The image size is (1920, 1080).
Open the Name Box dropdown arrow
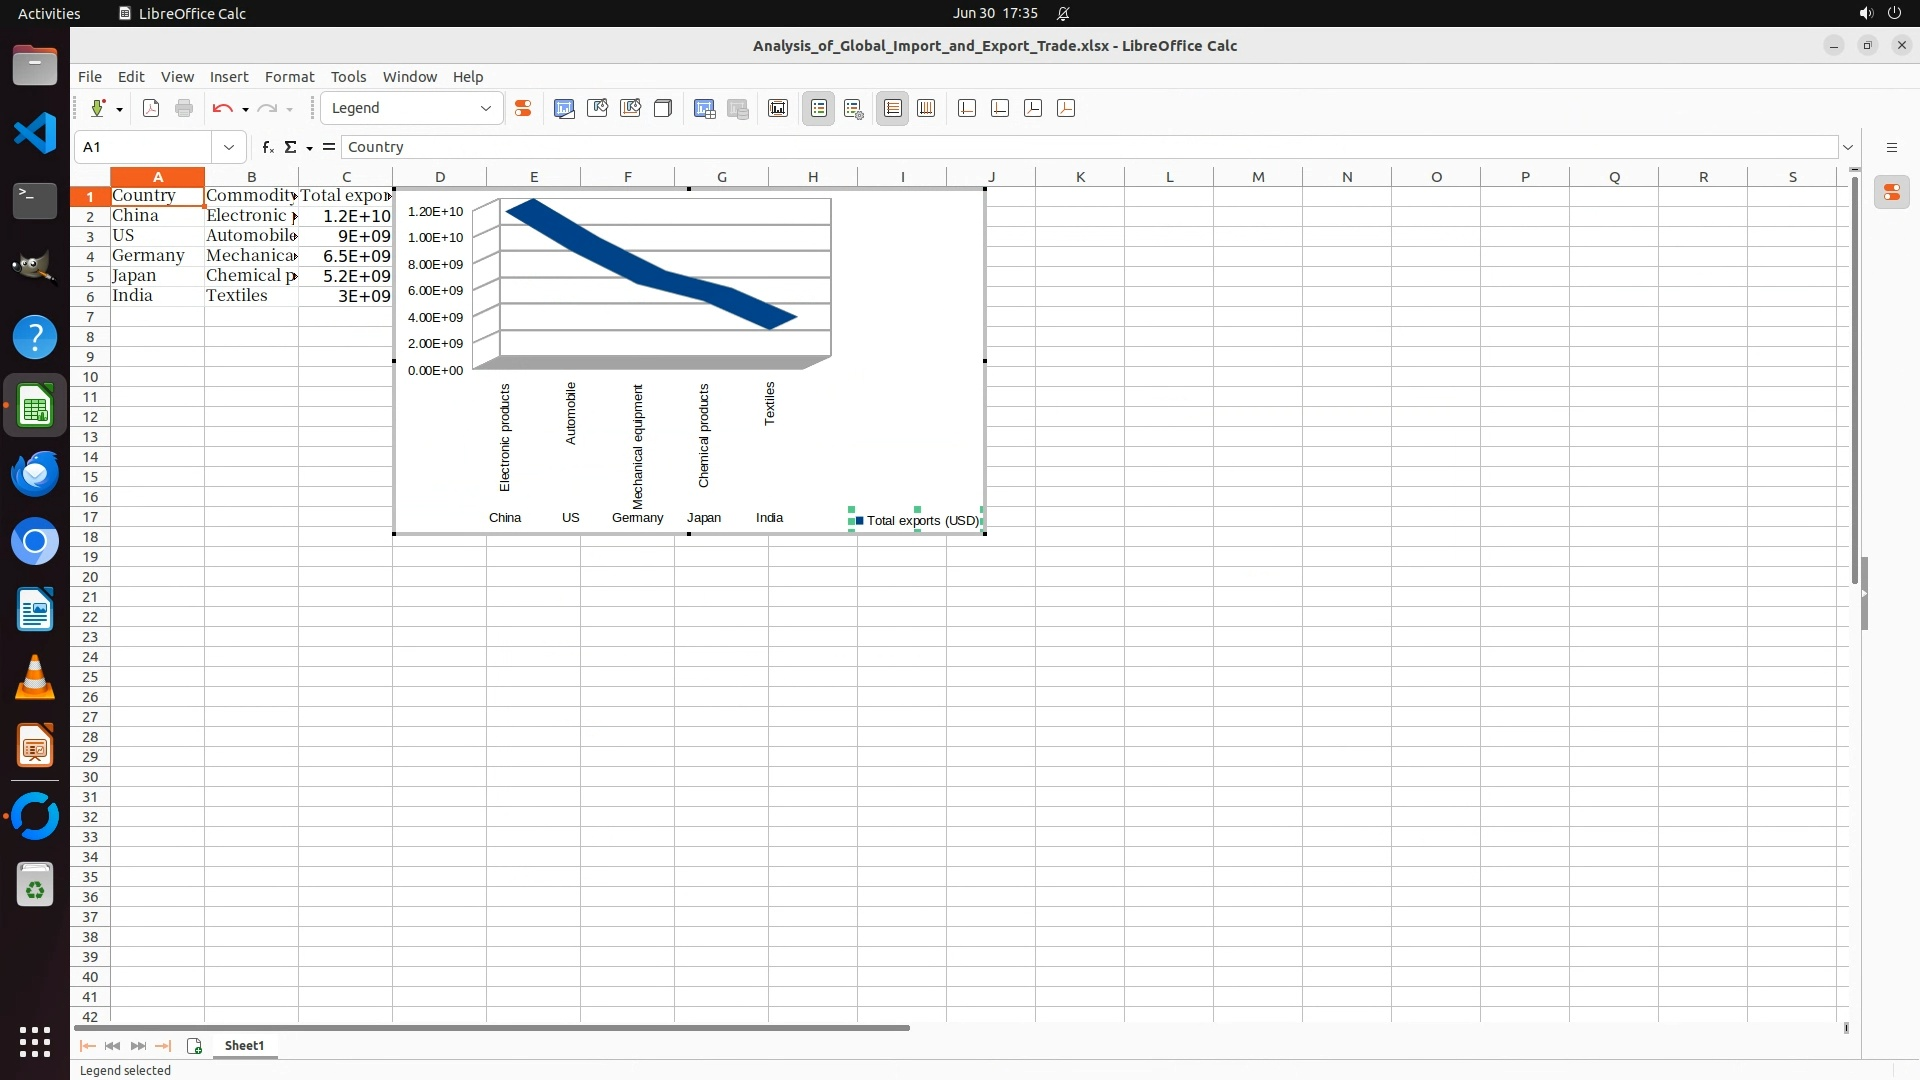pos(229,147)
